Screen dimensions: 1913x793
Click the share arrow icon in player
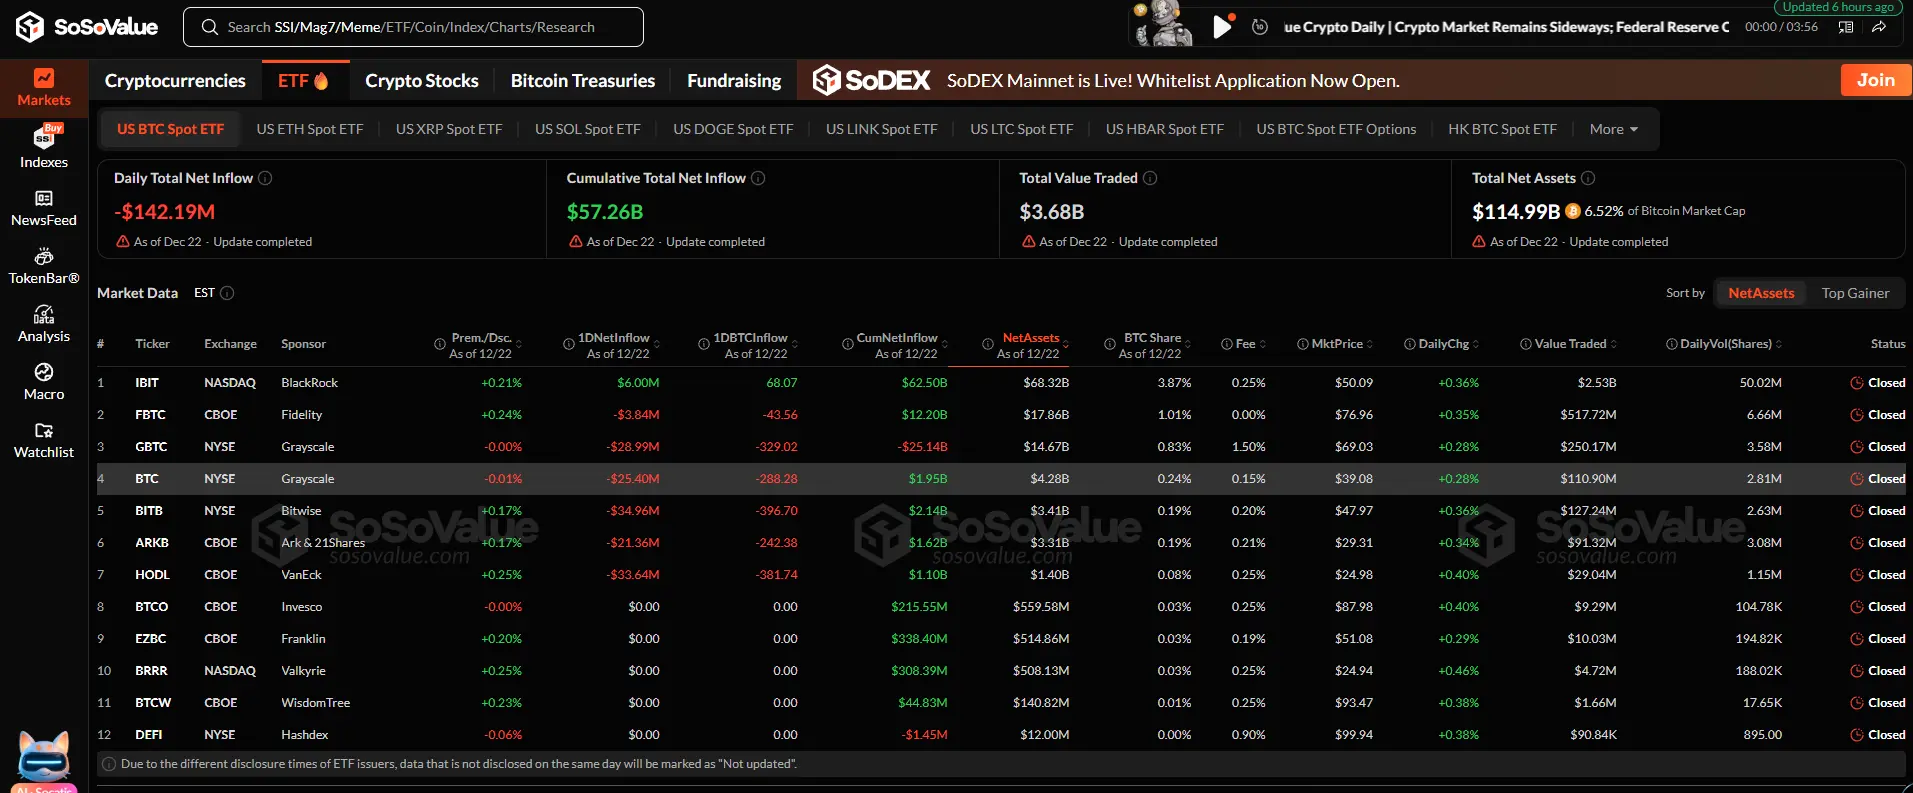tap(1879, 27)
